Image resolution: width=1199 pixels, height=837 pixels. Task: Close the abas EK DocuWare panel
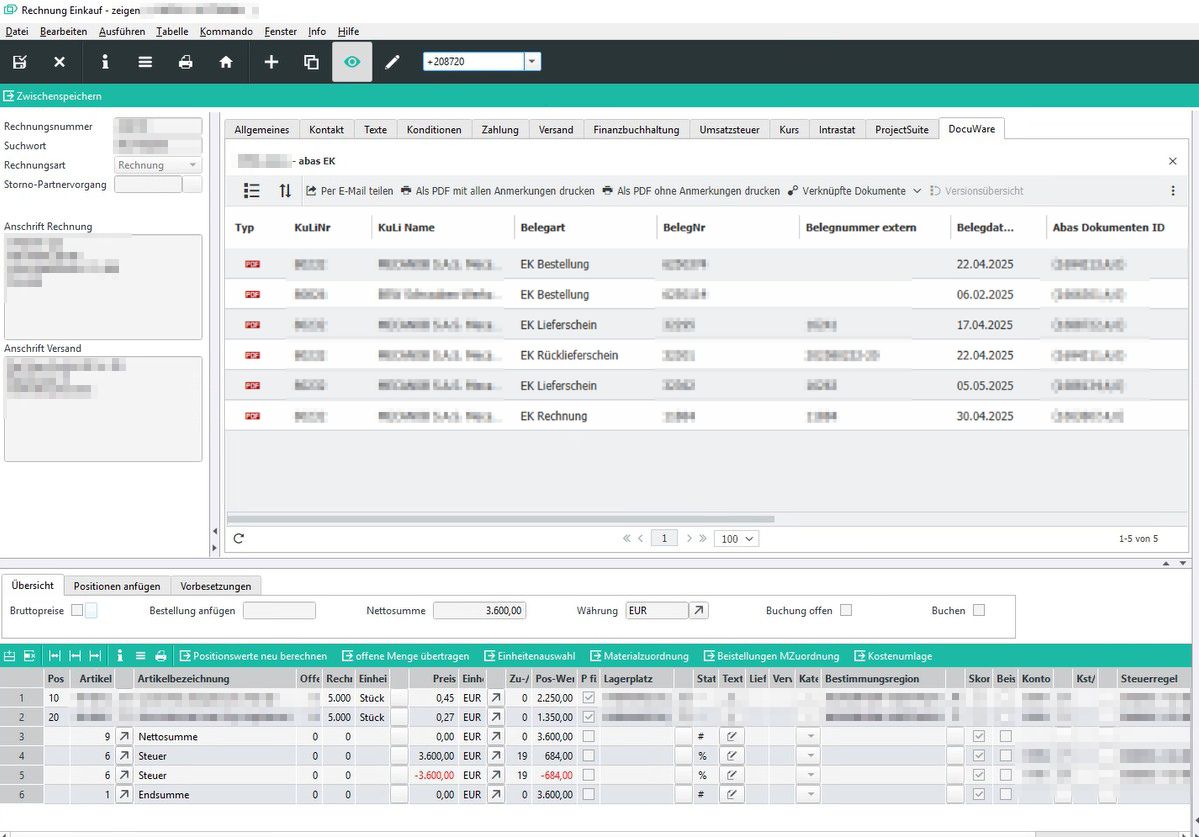click(1172, 161)
